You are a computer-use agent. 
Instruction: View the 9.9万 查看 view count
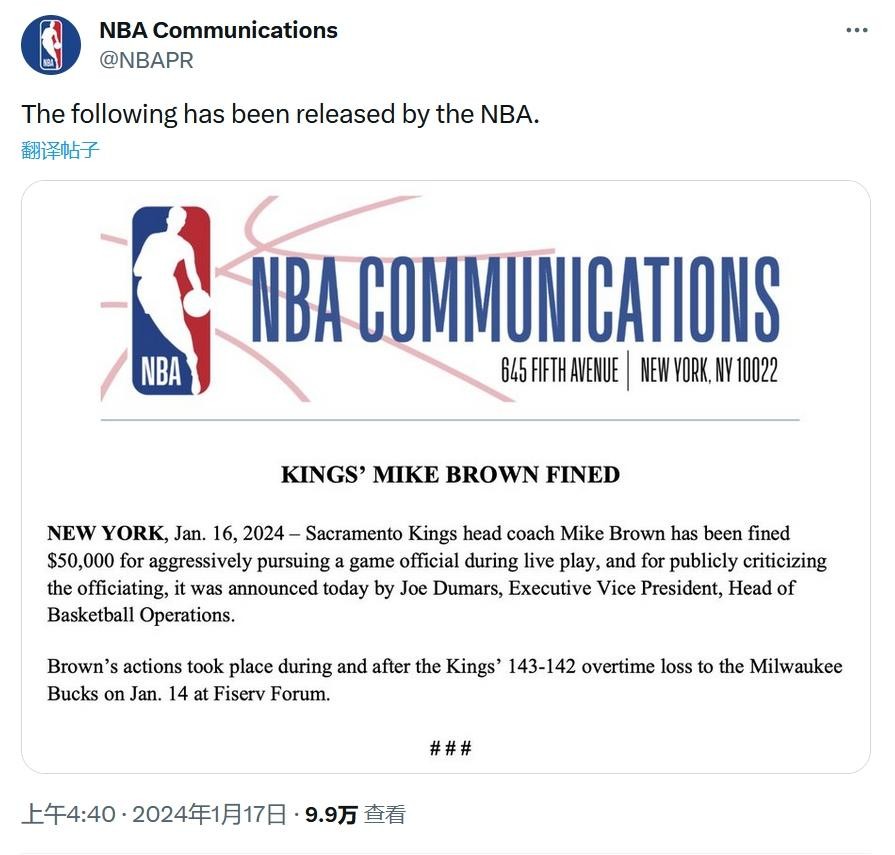point(355,814)
